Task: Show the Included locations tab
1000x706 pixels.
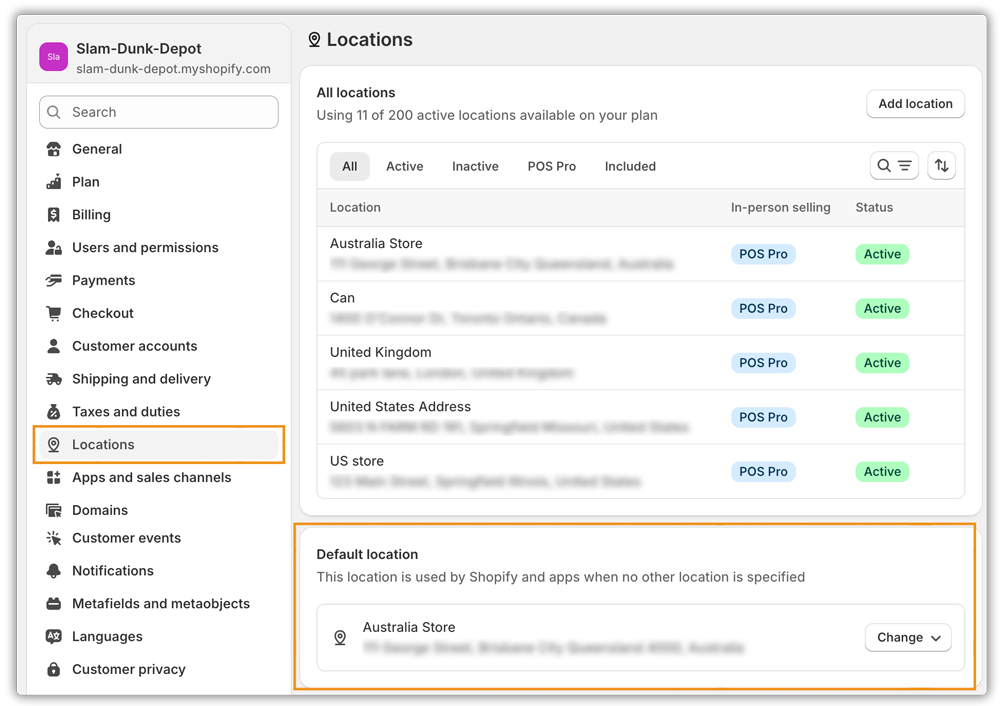Action: click(630, 167)
